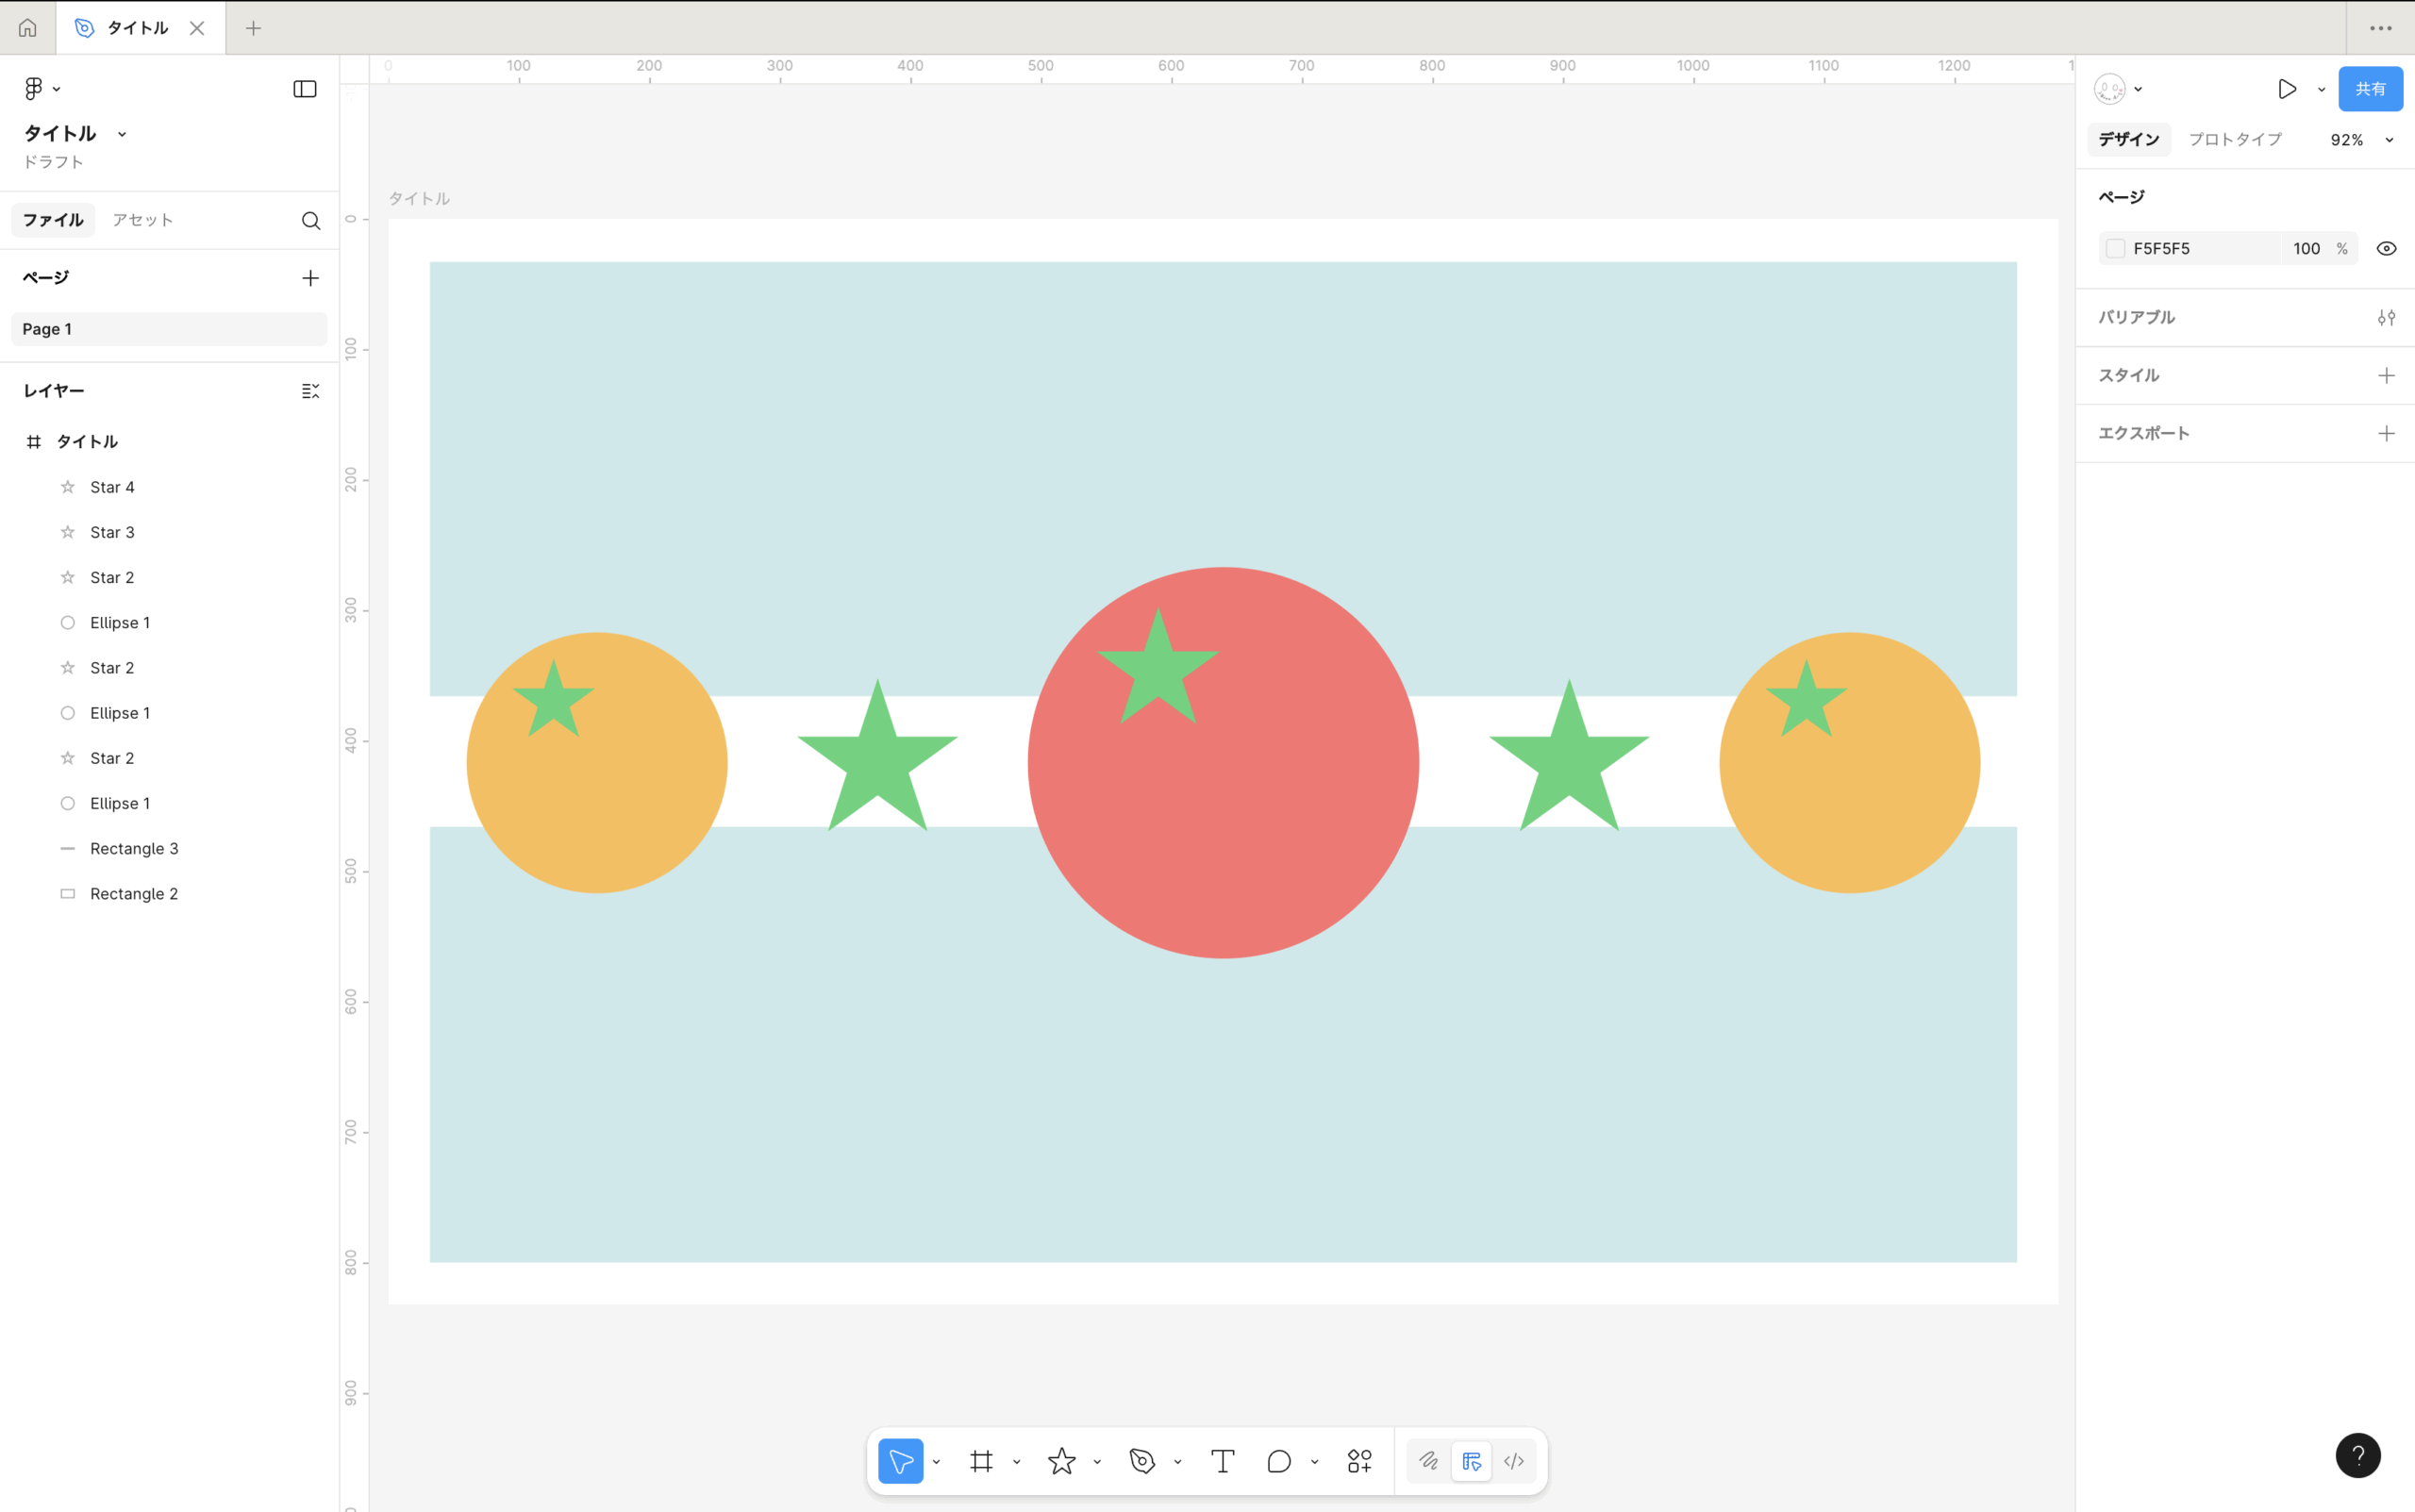Toggle Dev Mode in bottom toolbar
Viewport: 2415px width, 1512px height.
[1514, 1461]
